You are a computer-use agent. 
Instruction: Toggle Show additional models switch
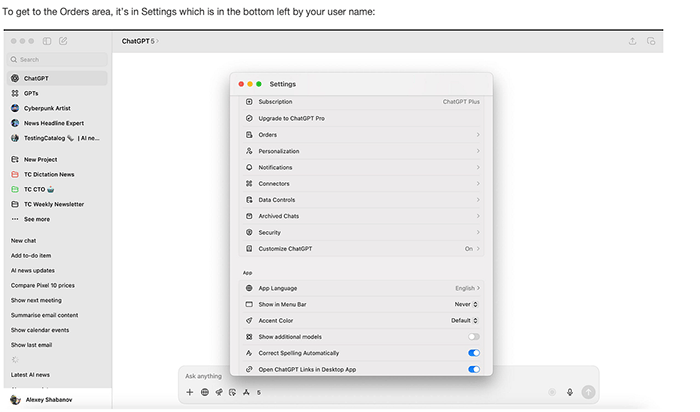tap(474, 337)
